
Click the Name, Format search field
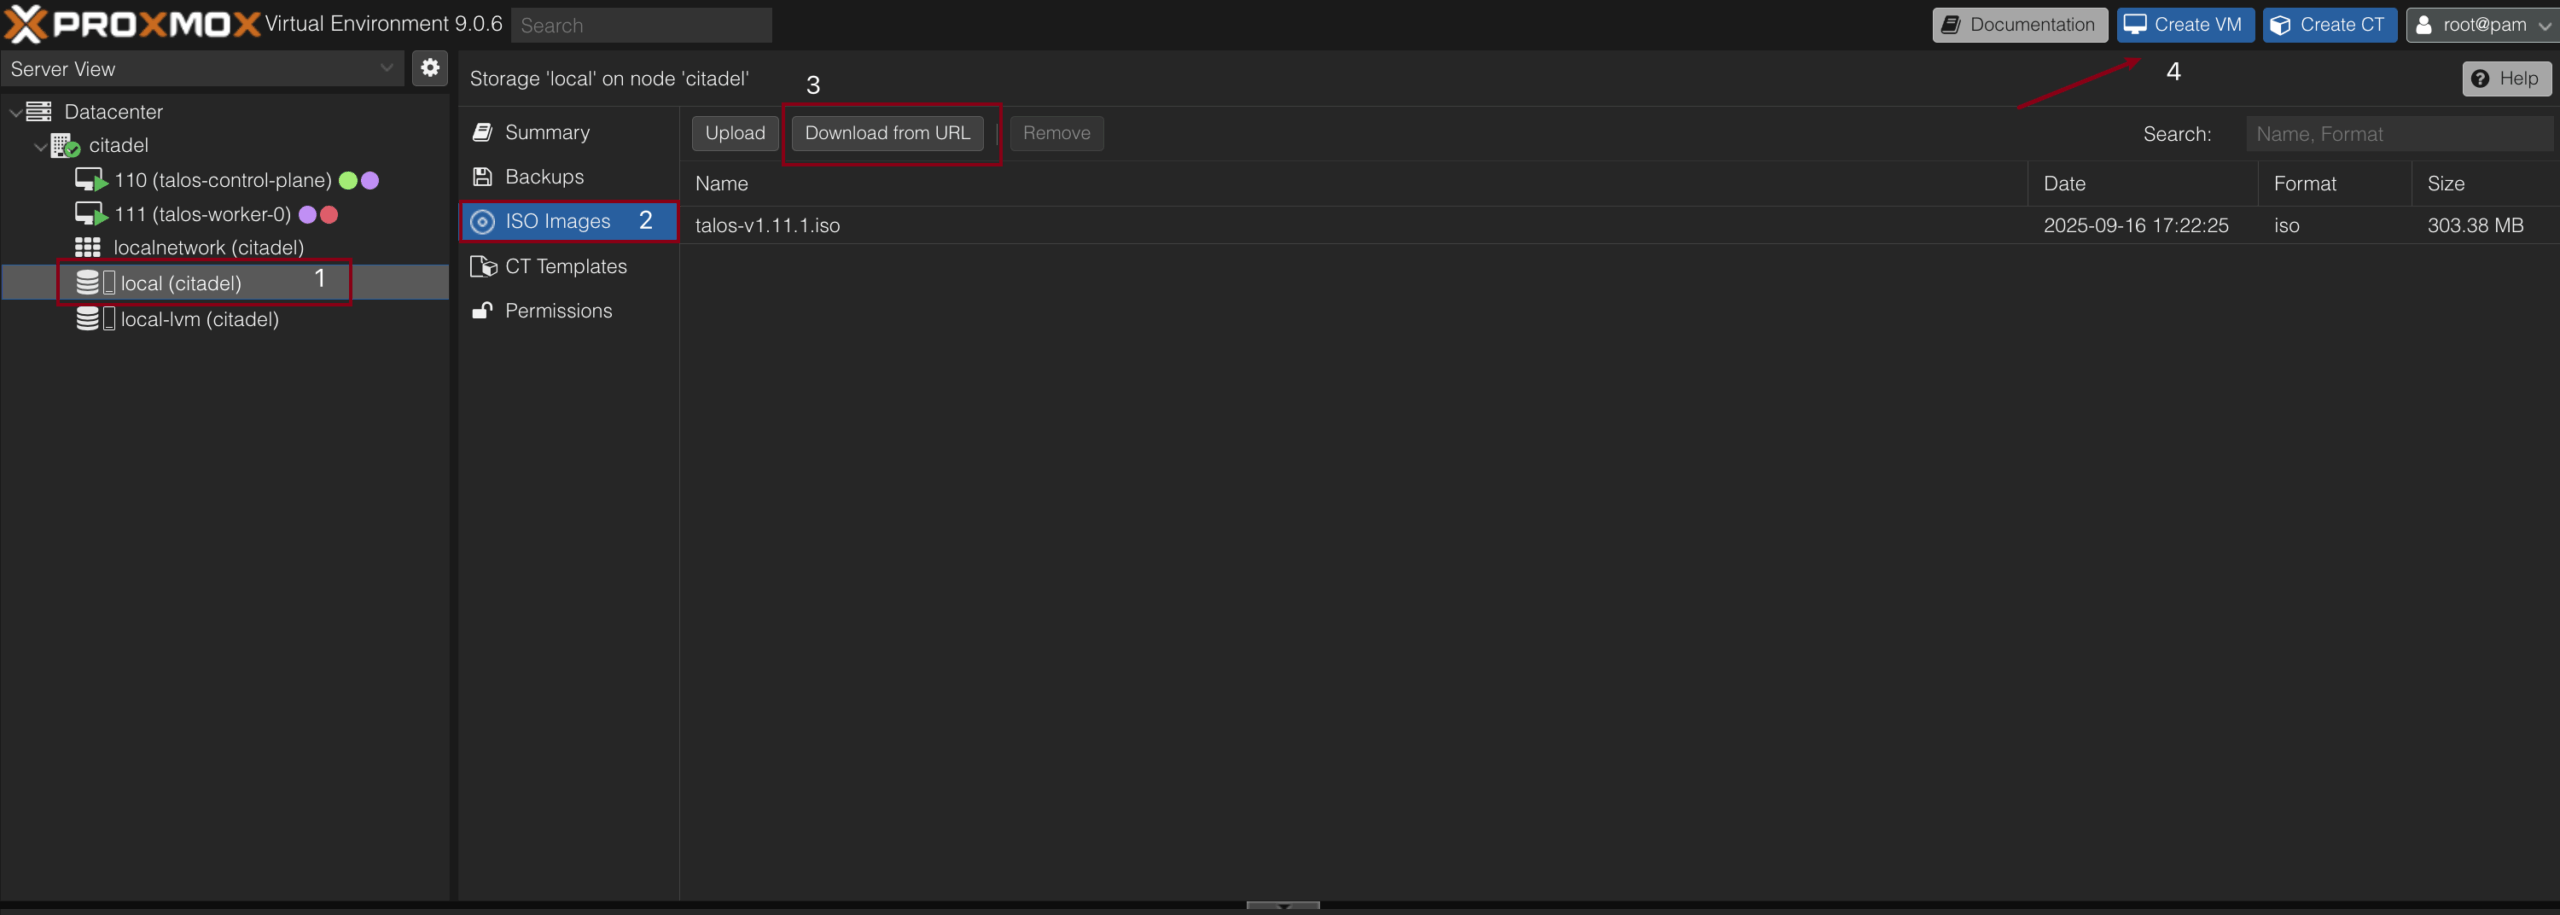click(2397, 134)
